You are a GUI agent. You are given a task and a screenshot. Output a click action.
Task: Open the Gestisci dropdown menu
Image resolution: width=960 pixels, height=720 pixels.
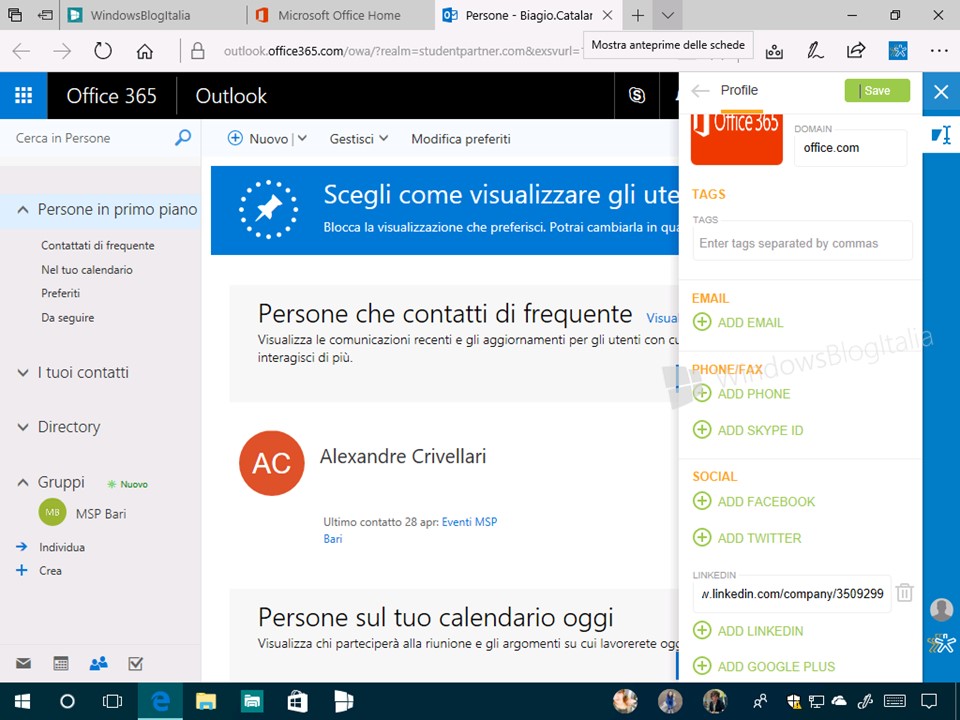[359, 139]
